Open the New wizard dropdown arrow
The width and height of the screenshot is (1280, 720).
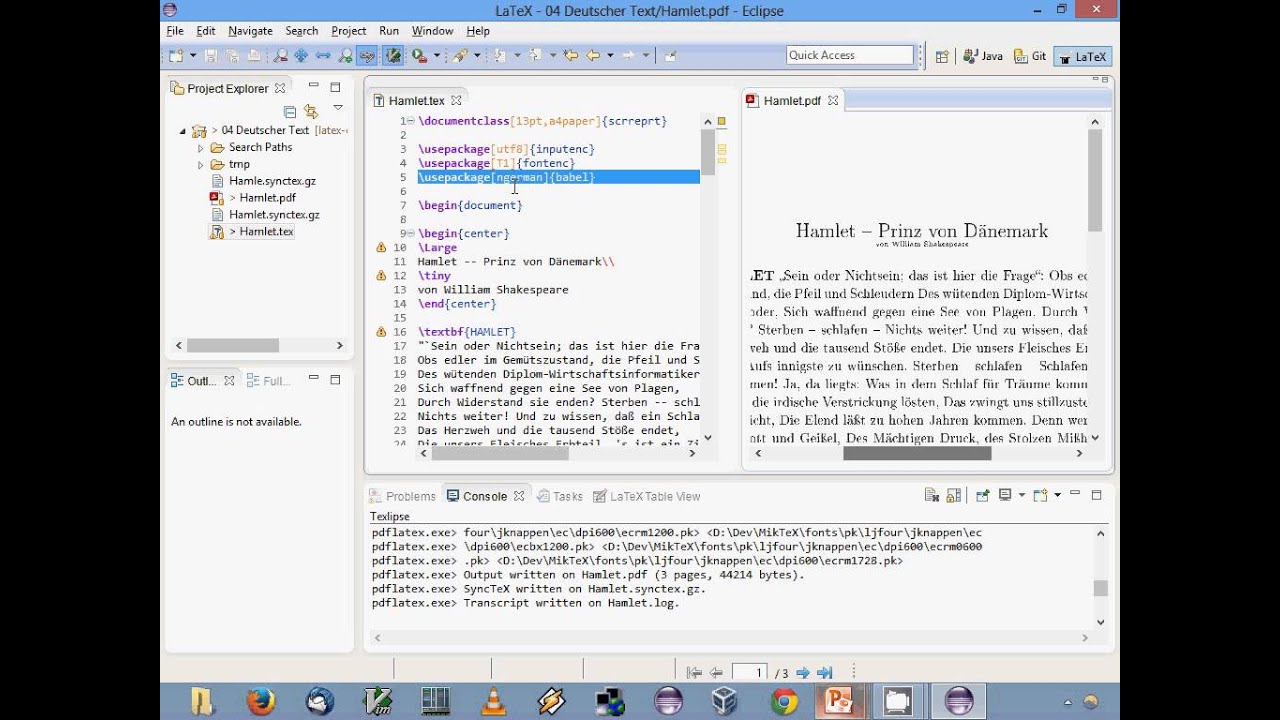coord(191,56)
